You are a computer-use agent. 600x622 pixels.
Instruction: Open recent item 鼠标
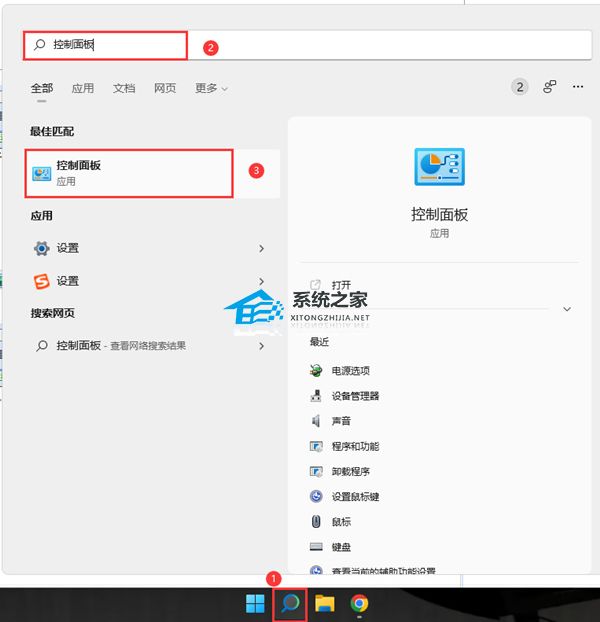(x=341, y=522)
